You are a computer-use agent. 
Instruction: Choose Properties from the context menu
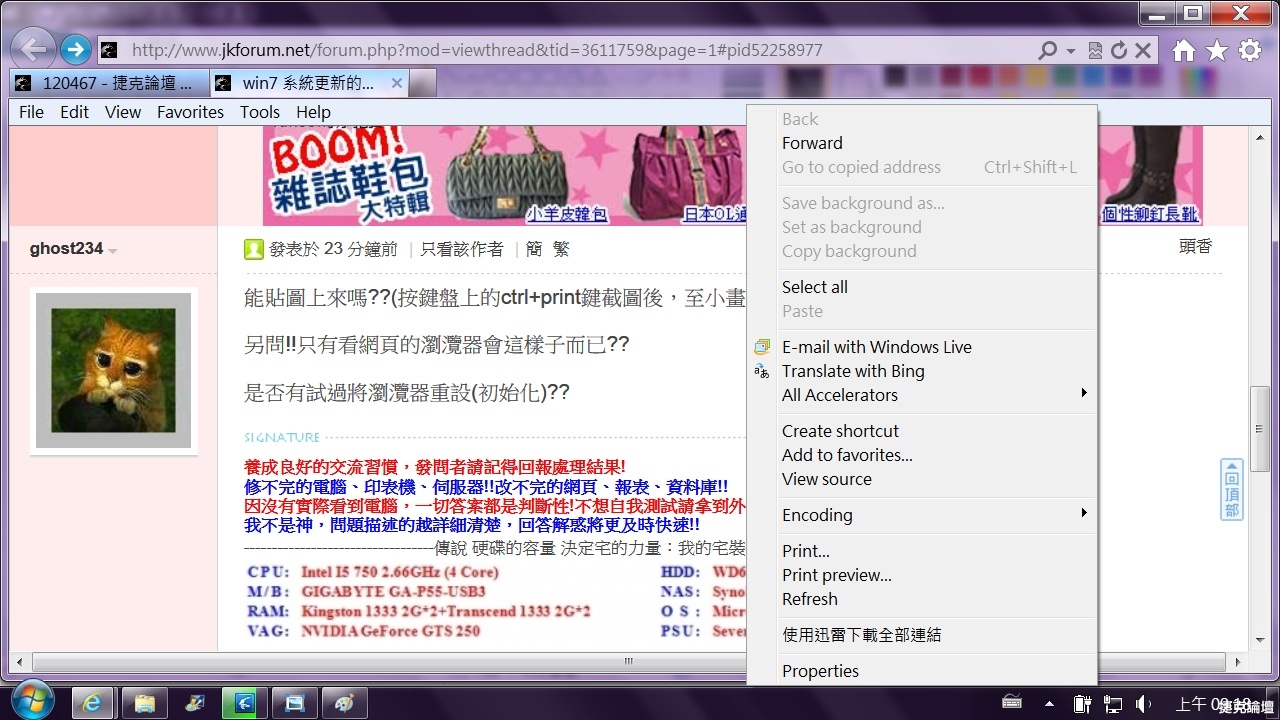click(x=820, y=671)
